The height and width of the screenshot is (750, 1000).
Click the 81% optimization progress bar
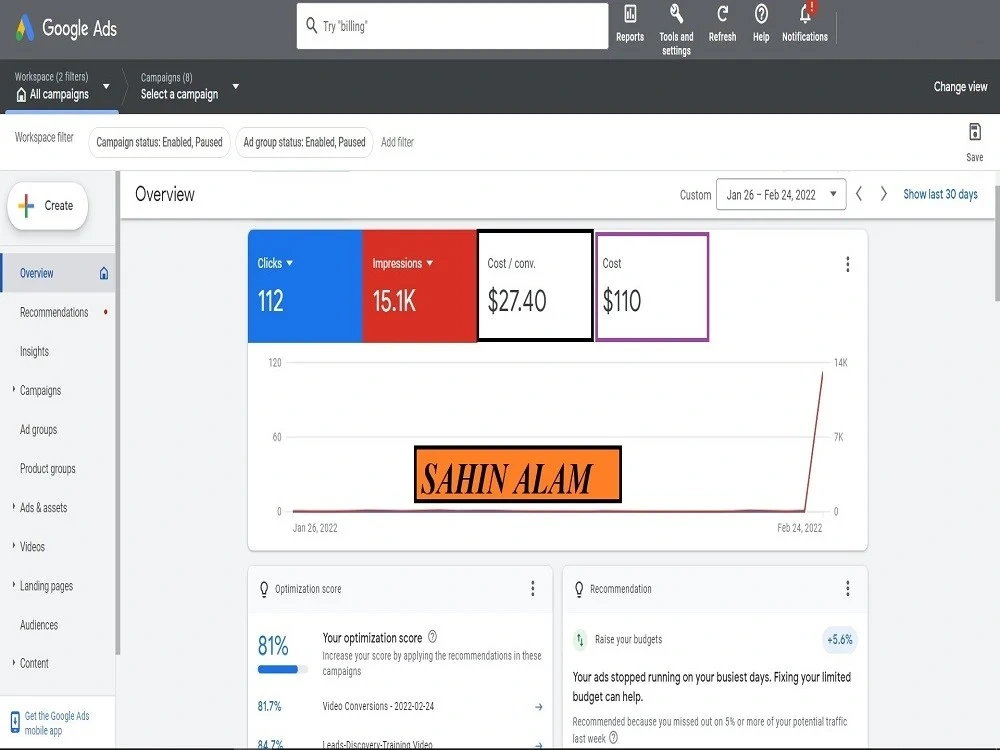[x=283, y=669]
